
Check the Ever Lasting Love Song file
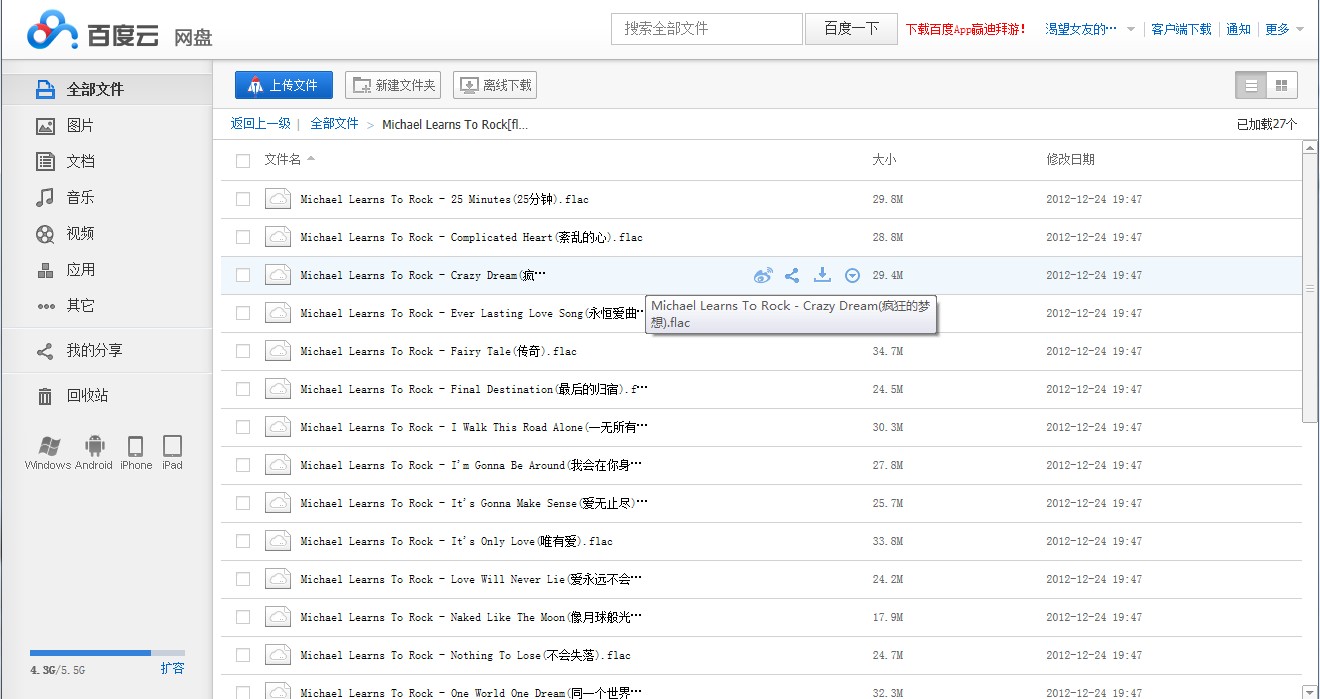243,313
